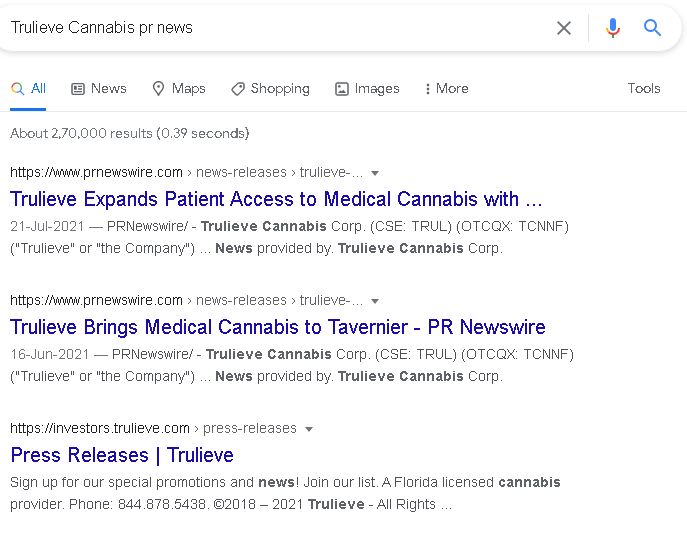Viewport: 687px width, 537px height.
Task: Click the investors.trulieve.com URL breadcrumb
Action: pos(100,428)
